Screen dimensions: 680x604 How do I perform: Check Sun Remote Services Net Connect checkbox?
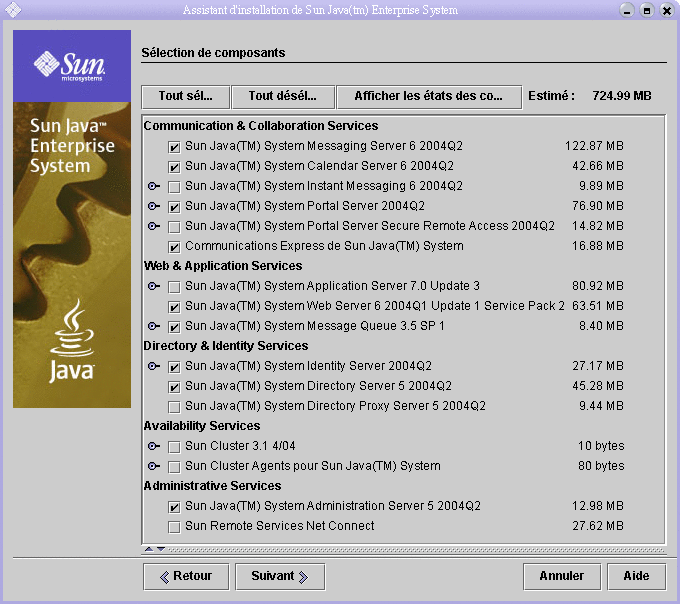[174, 527]
